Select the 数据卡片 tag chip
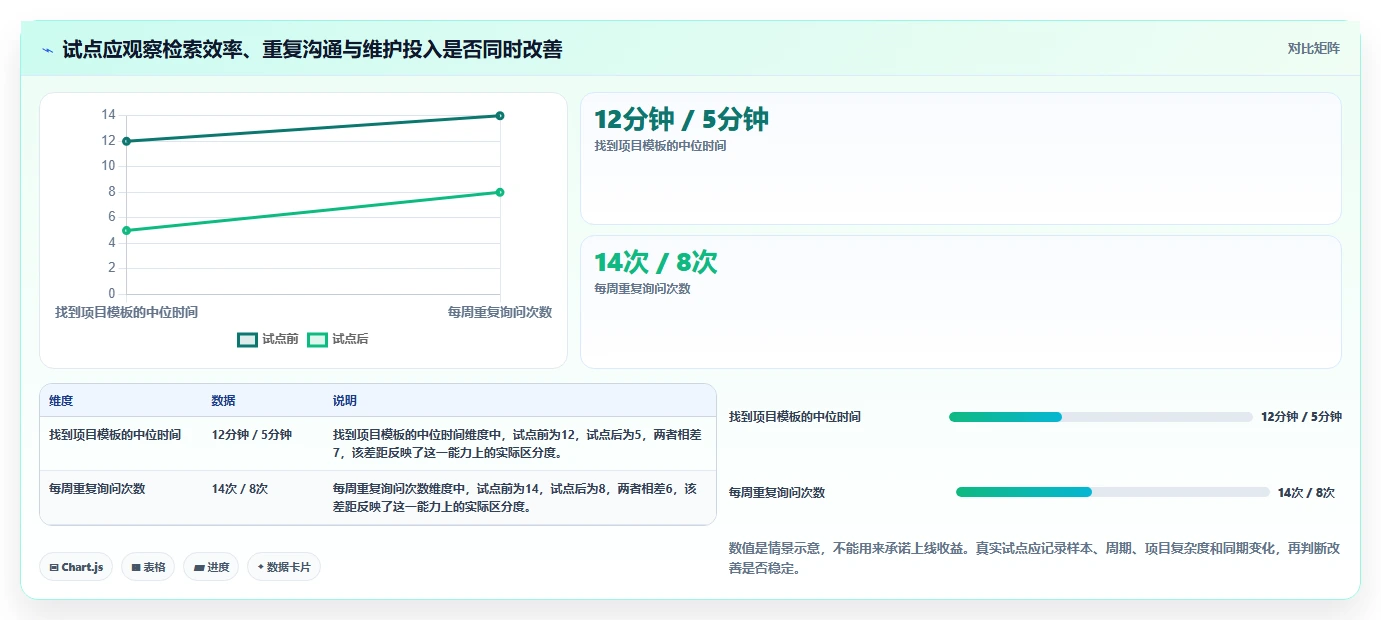Viewport: 1381px width, 620px height. coord(284,567)
